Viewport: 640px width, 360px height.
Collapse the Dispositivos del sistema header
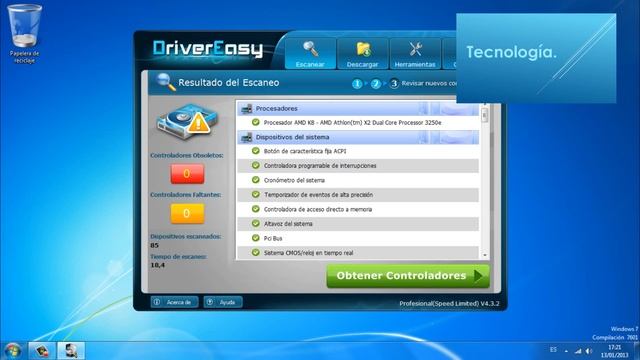358,137
